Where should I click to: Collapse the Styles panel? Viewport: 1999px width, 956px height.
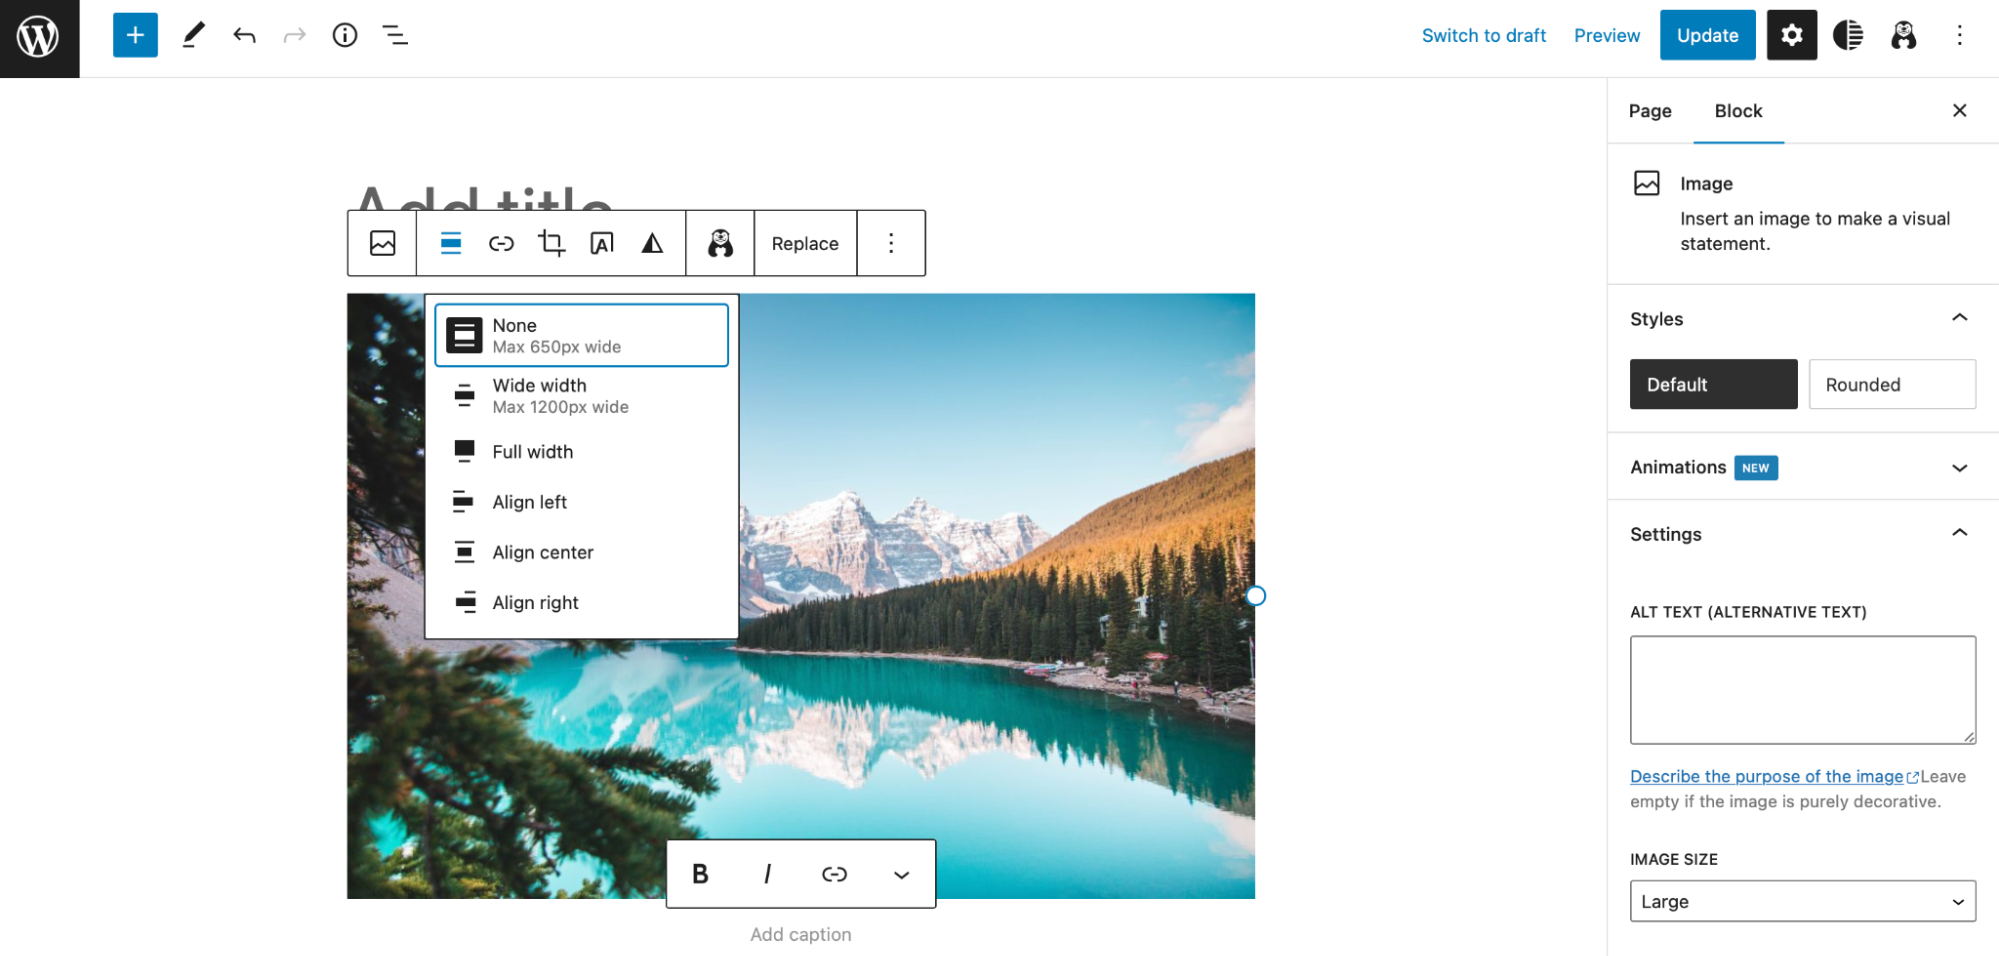(x=1802, y=319)
